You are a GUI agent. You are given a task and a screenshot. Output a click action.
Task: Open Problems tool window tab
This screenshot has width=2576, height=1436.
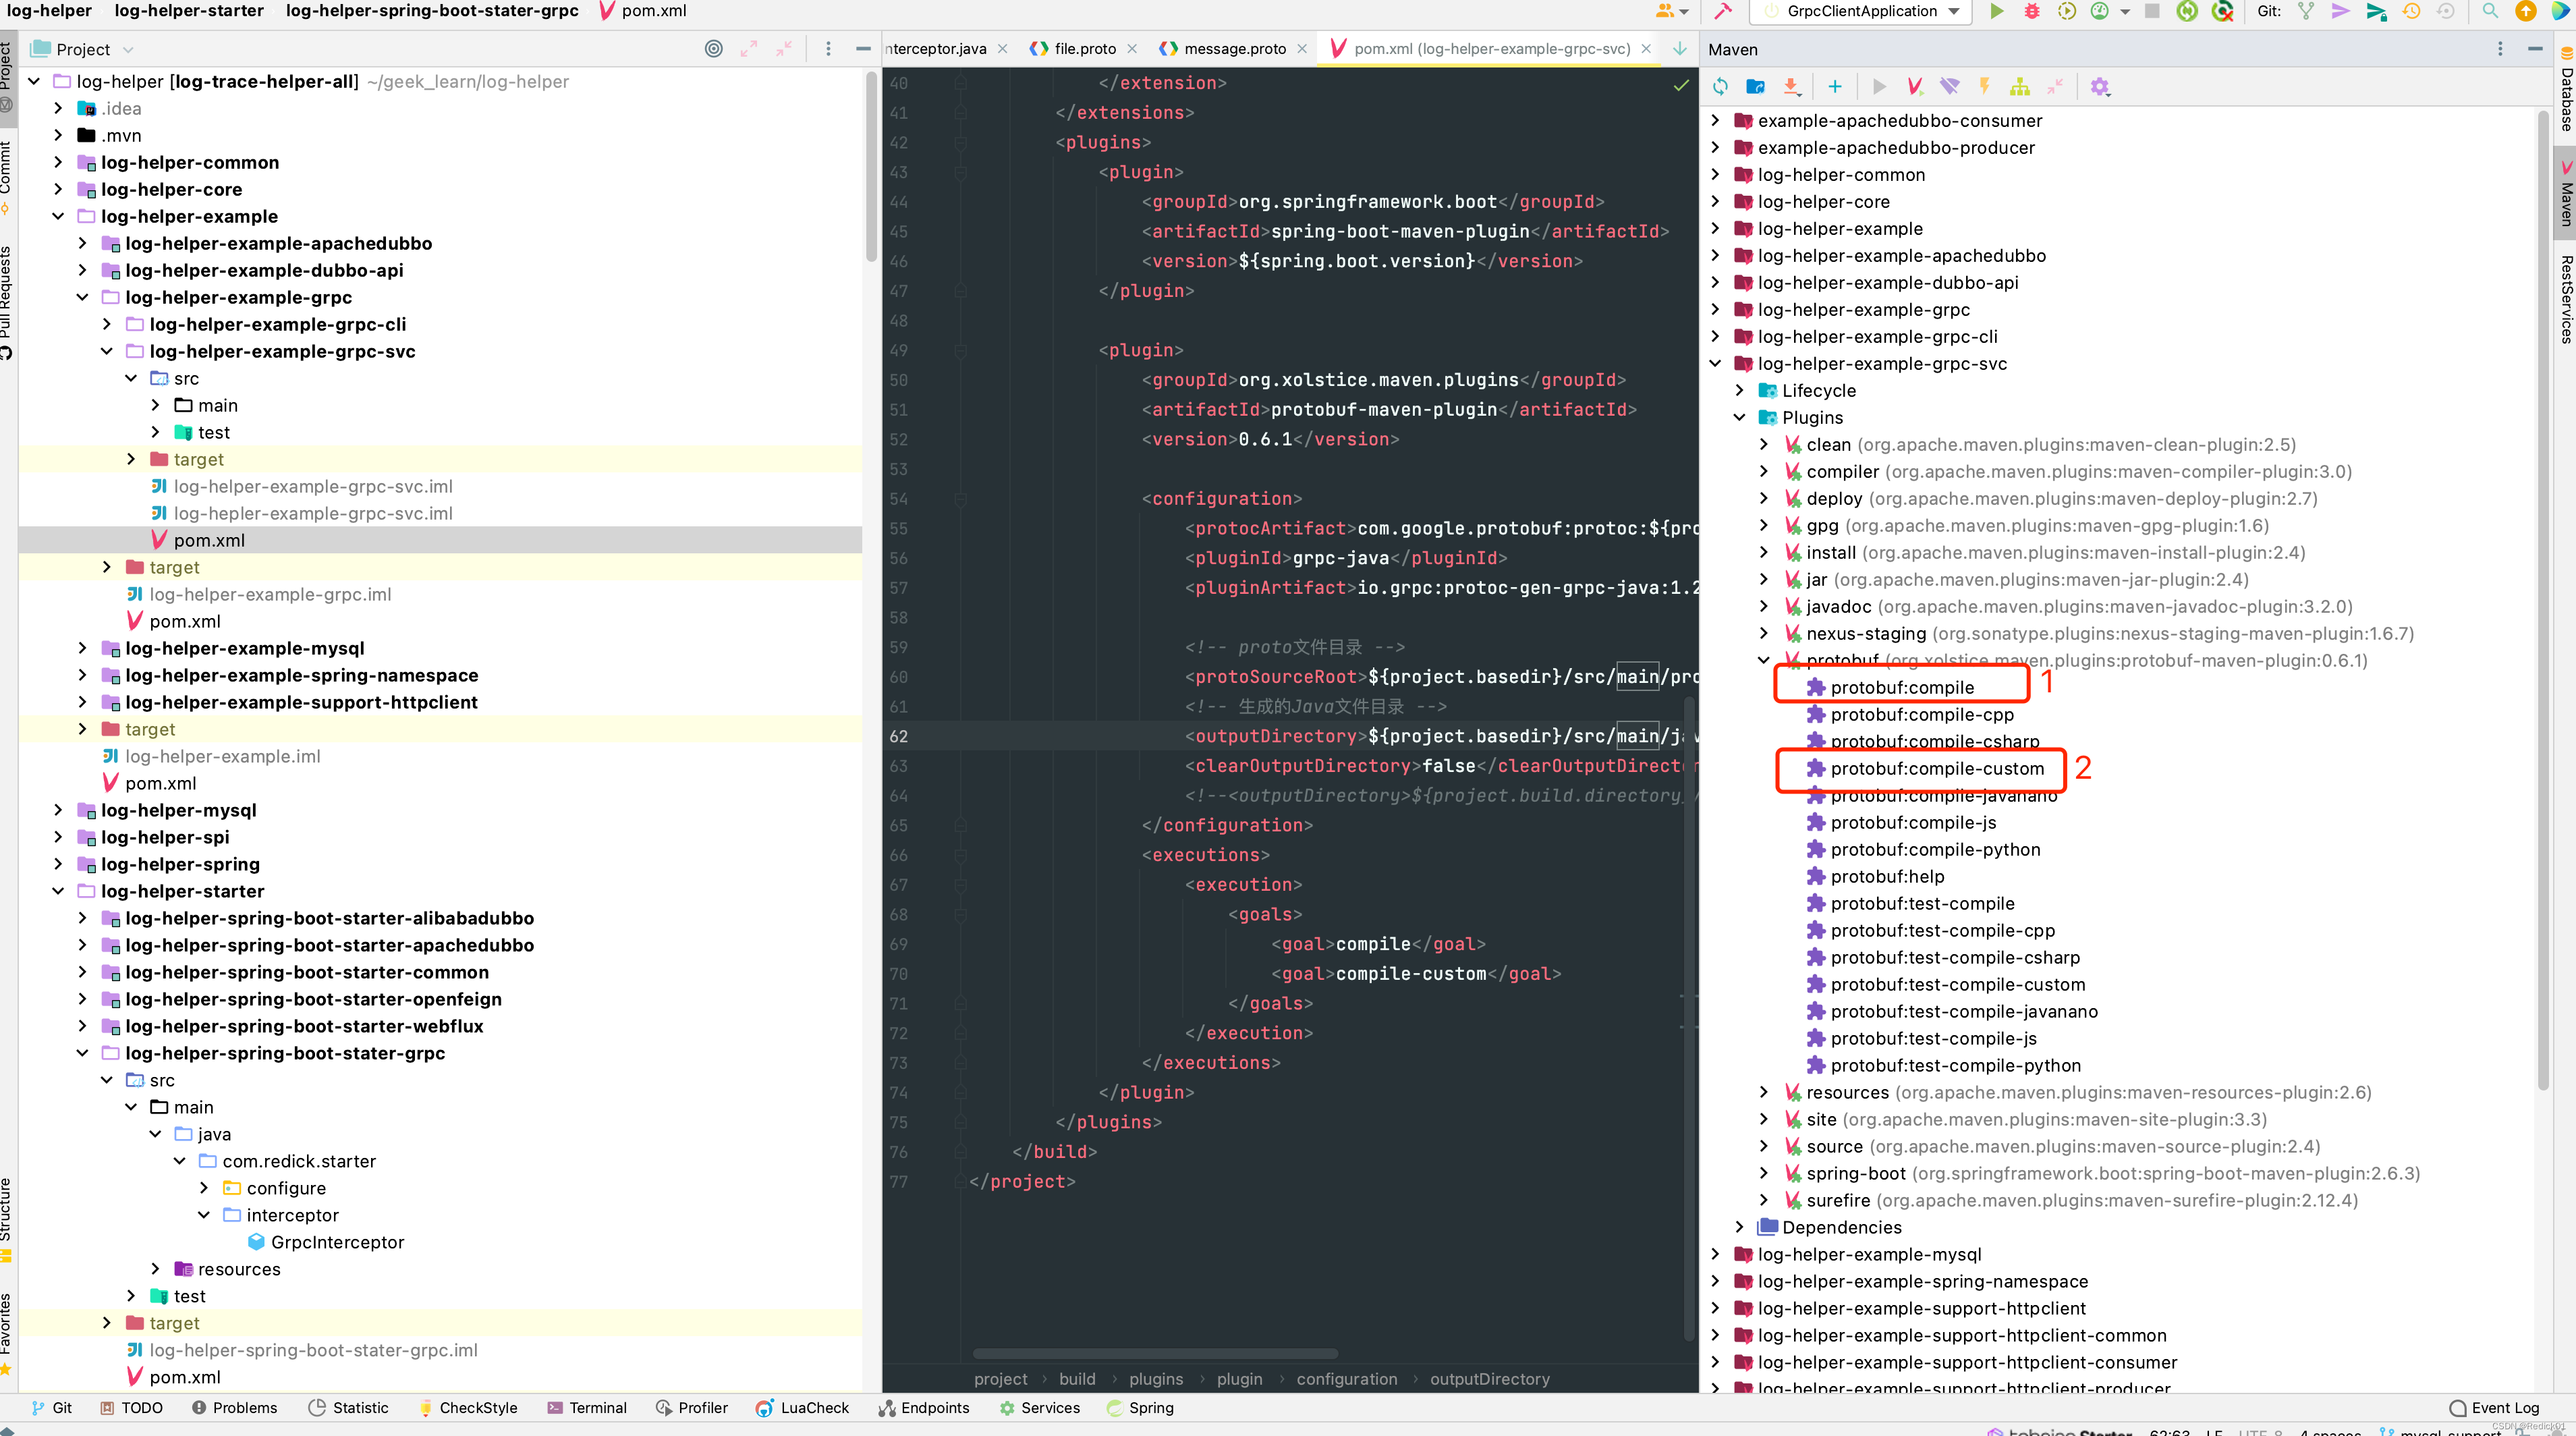pos(234,1407)
